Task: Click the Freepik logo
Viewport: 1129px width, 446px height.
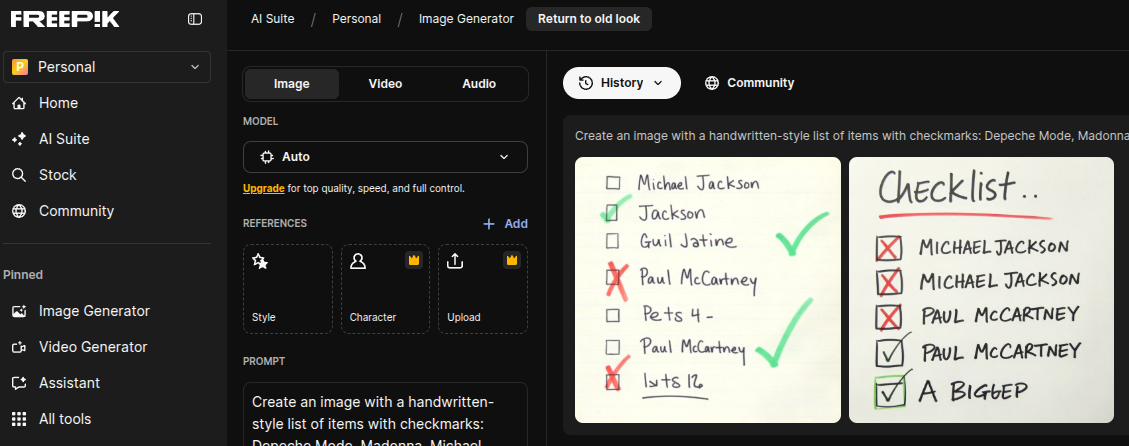Action: tap(65, 19)
